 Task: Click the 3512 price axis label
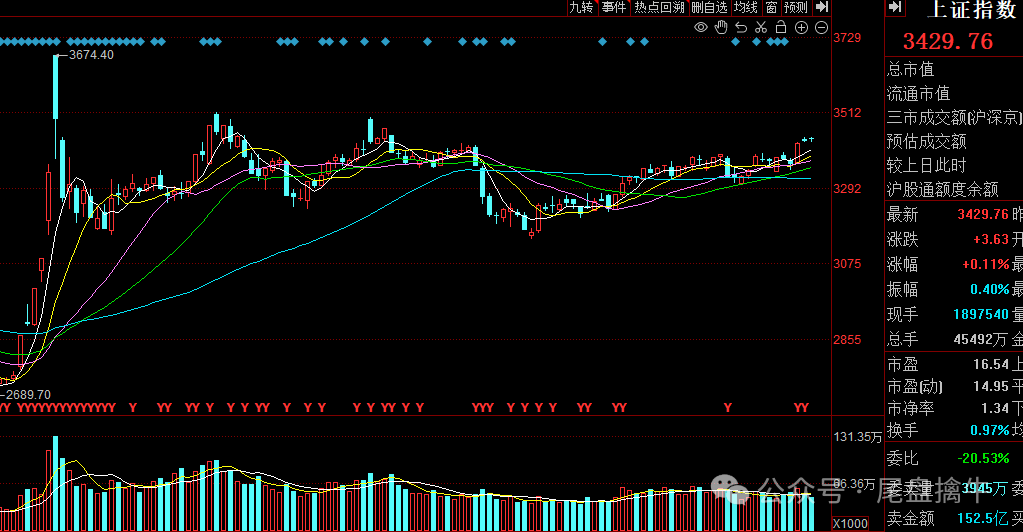coord(847,113)
